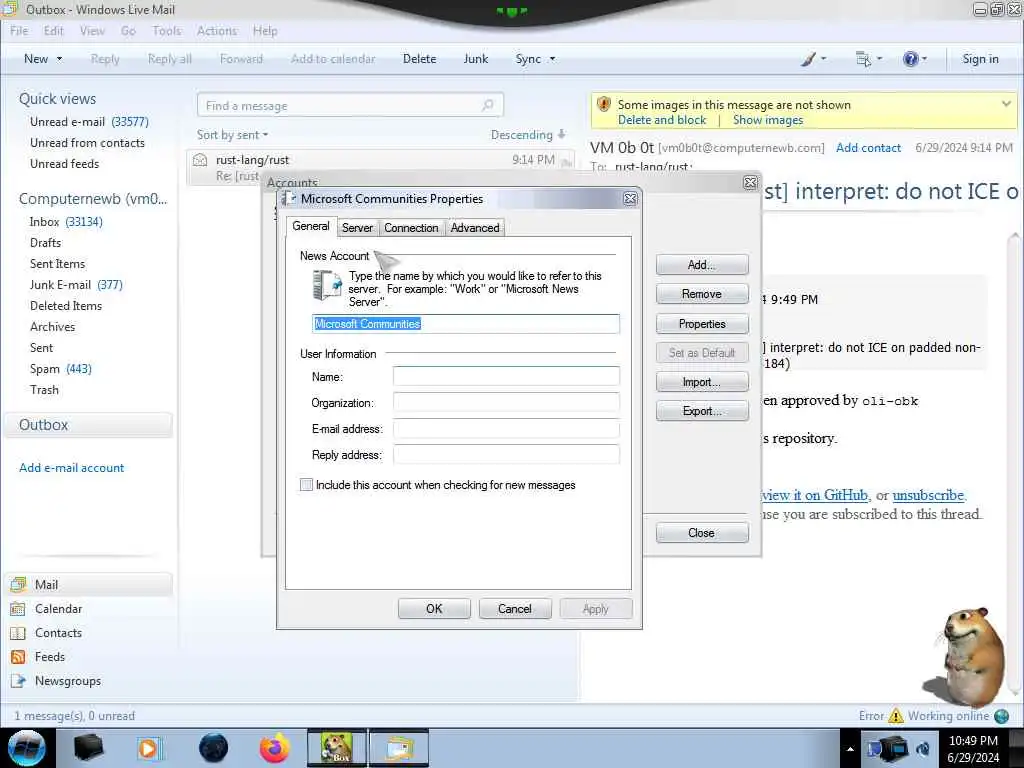Switch to the Advanced tab

(x=475, y=227)
